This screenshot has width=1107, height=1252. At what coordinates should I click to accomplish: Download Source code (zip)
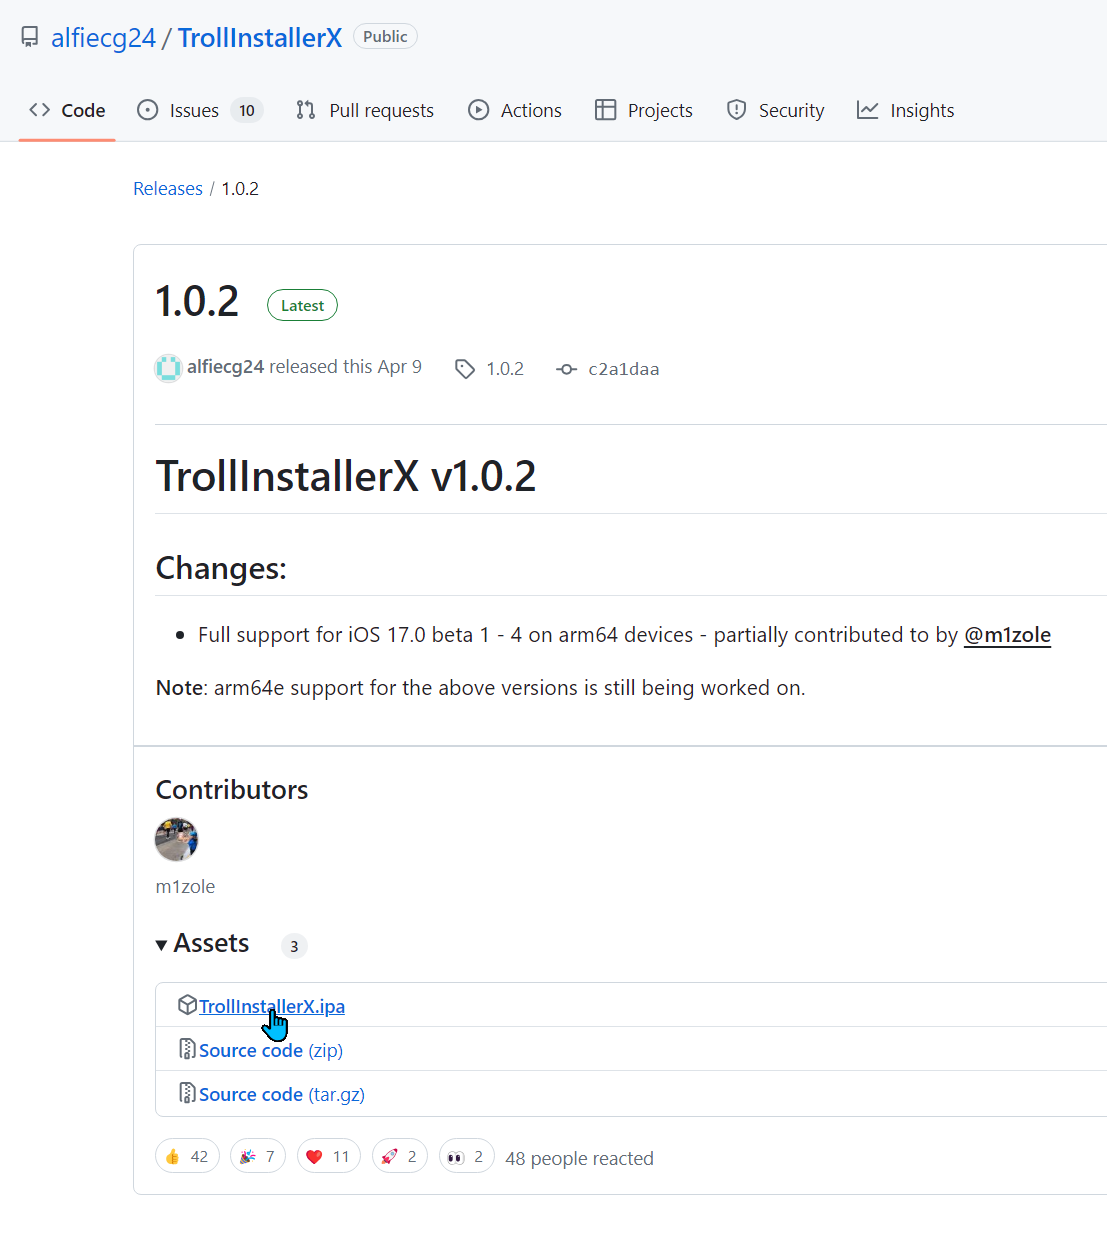coord(271,1050)
